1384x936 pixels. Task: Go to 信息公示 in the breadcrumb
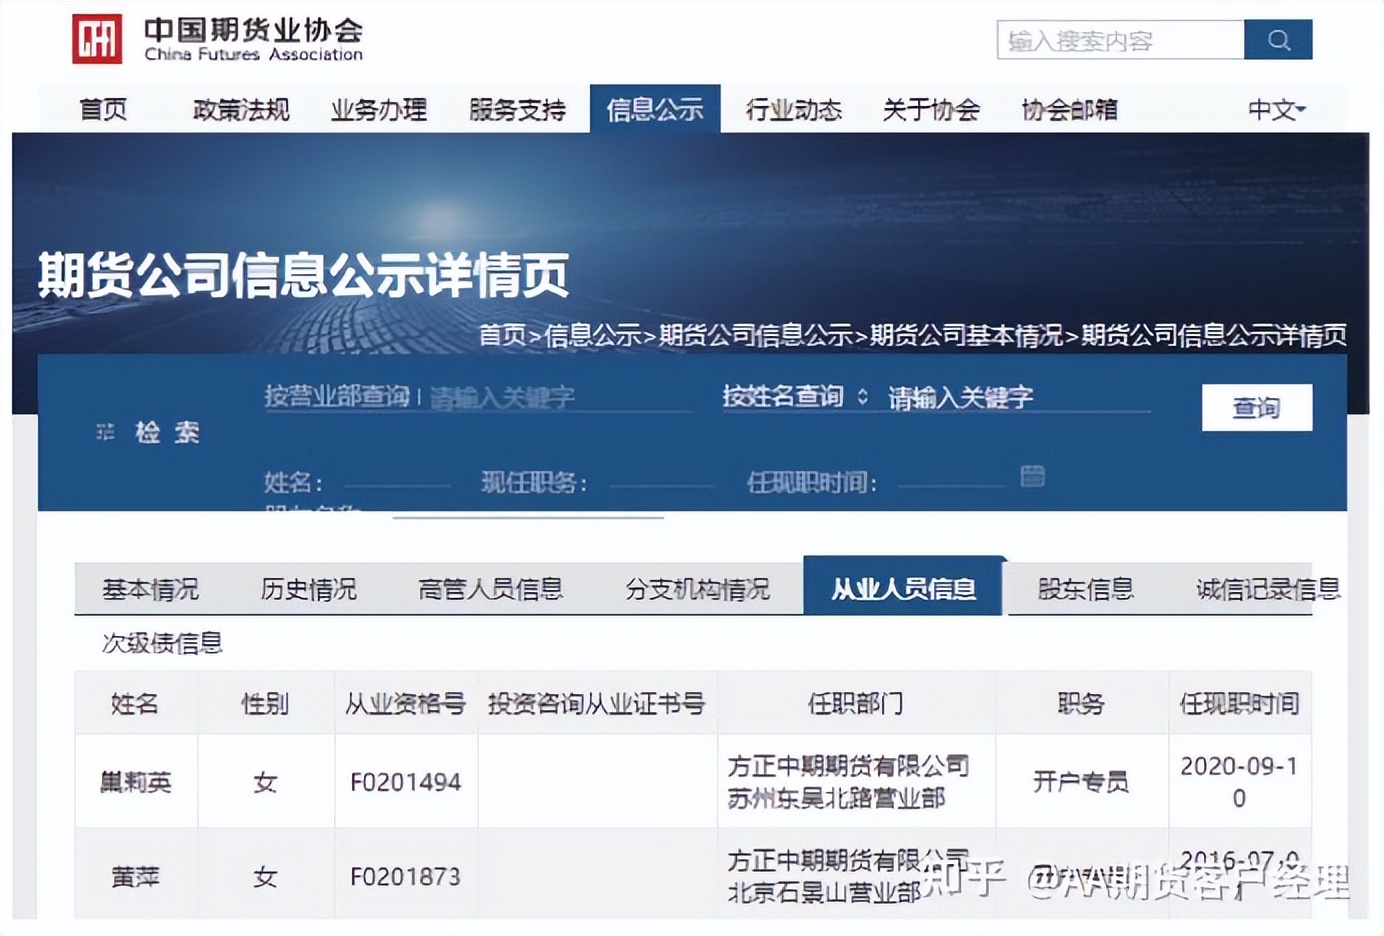[x=592, y=335]
